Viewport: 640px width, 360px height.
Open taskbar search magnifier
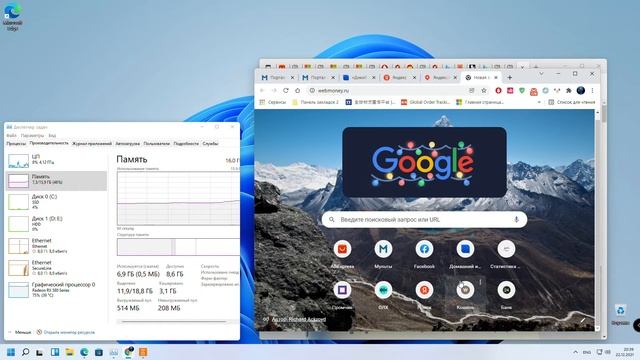pos(25,352)
